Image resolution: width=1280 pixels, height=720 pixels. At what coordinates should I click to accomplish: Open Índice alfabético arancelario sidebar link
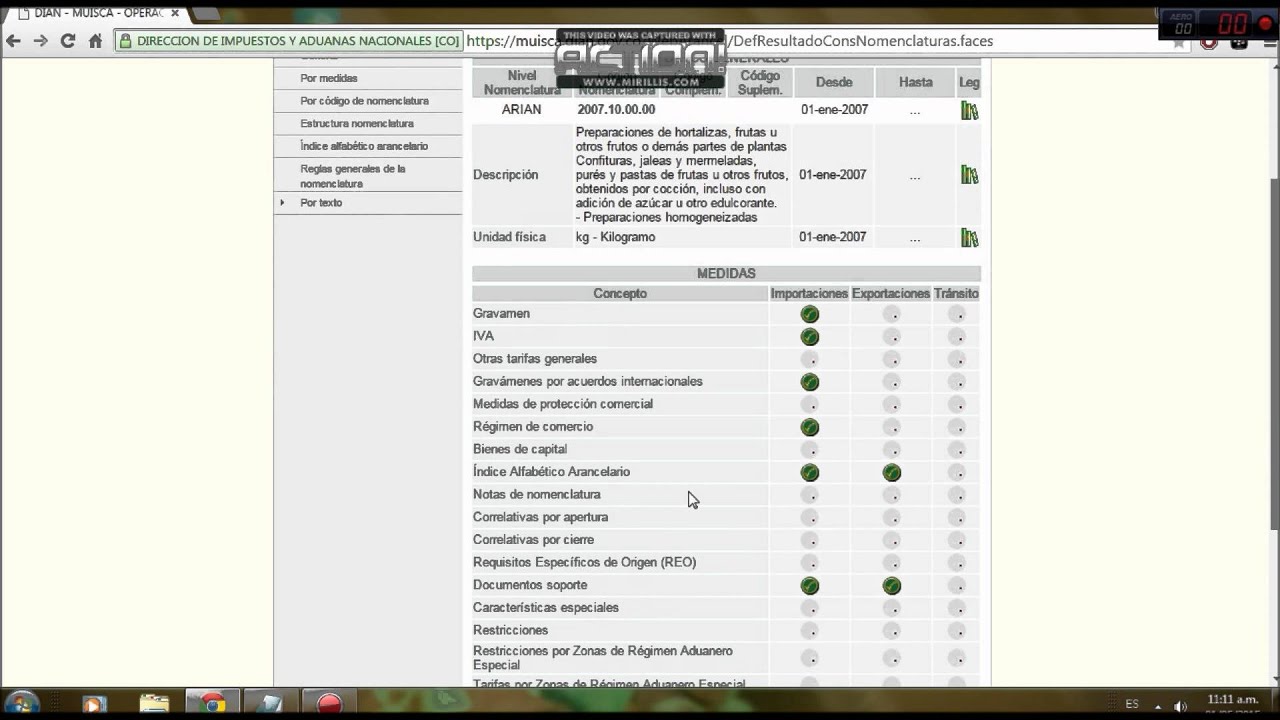pos(364,146)
